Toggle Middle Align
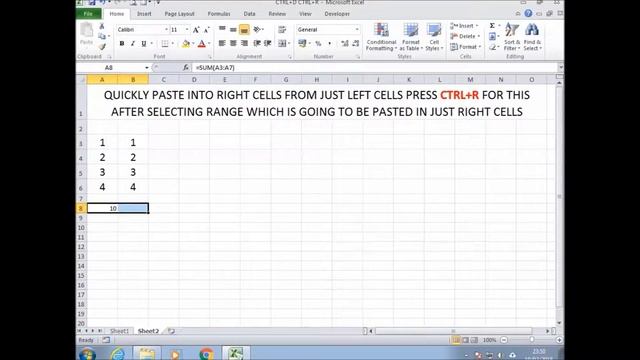Image resolution: width=640 pixels, height=360 pixels. point(233,29)
